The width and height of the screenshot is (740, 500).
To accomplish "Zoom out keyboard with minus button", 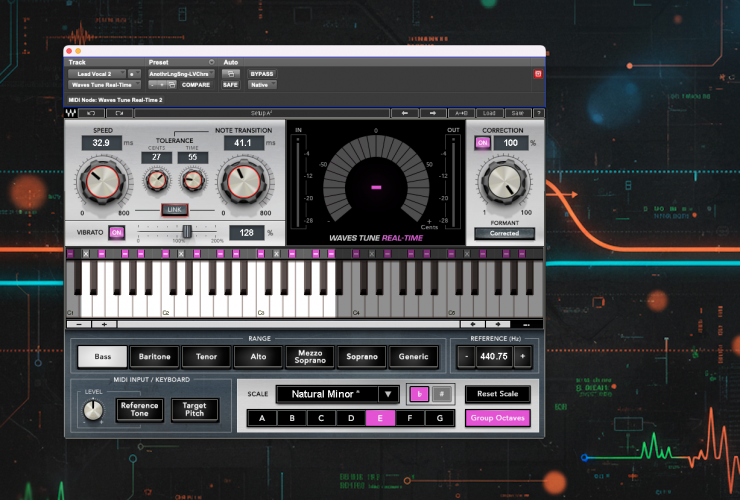I will [79, 324].
